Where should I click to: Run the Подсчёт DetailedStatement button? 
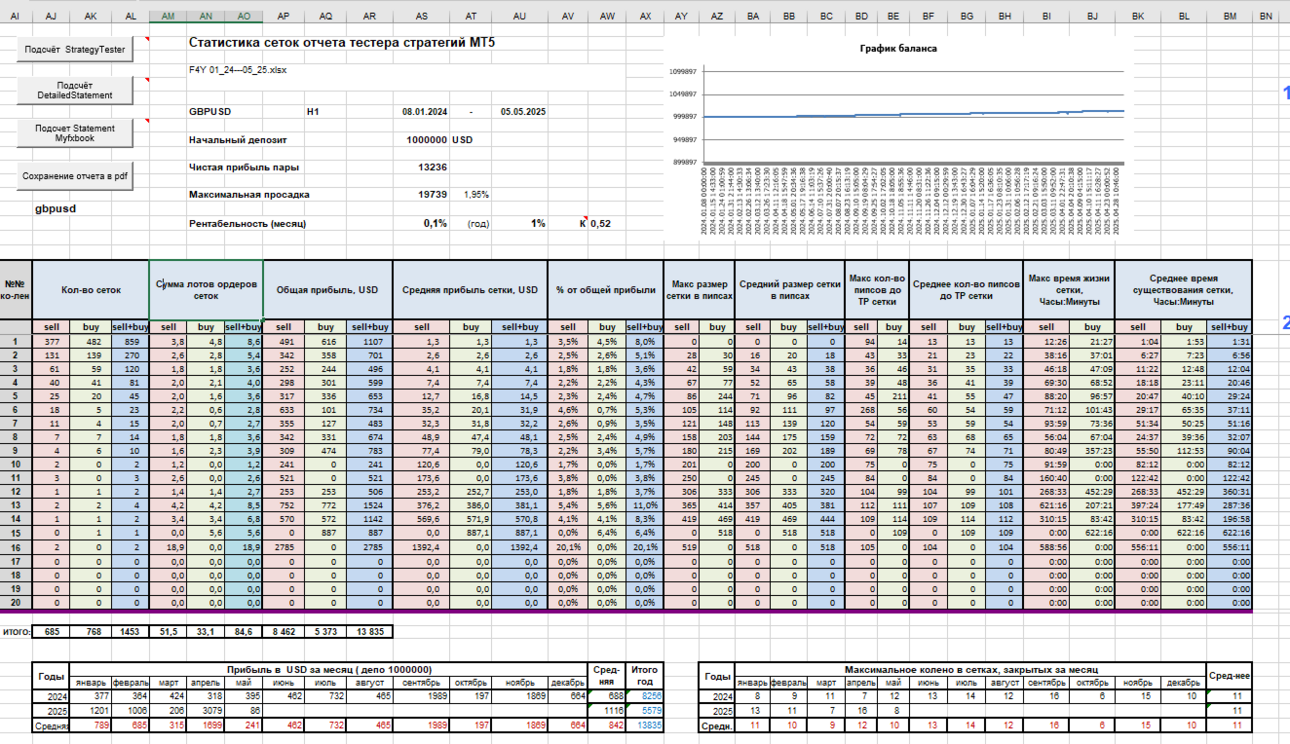coord(76,90)
